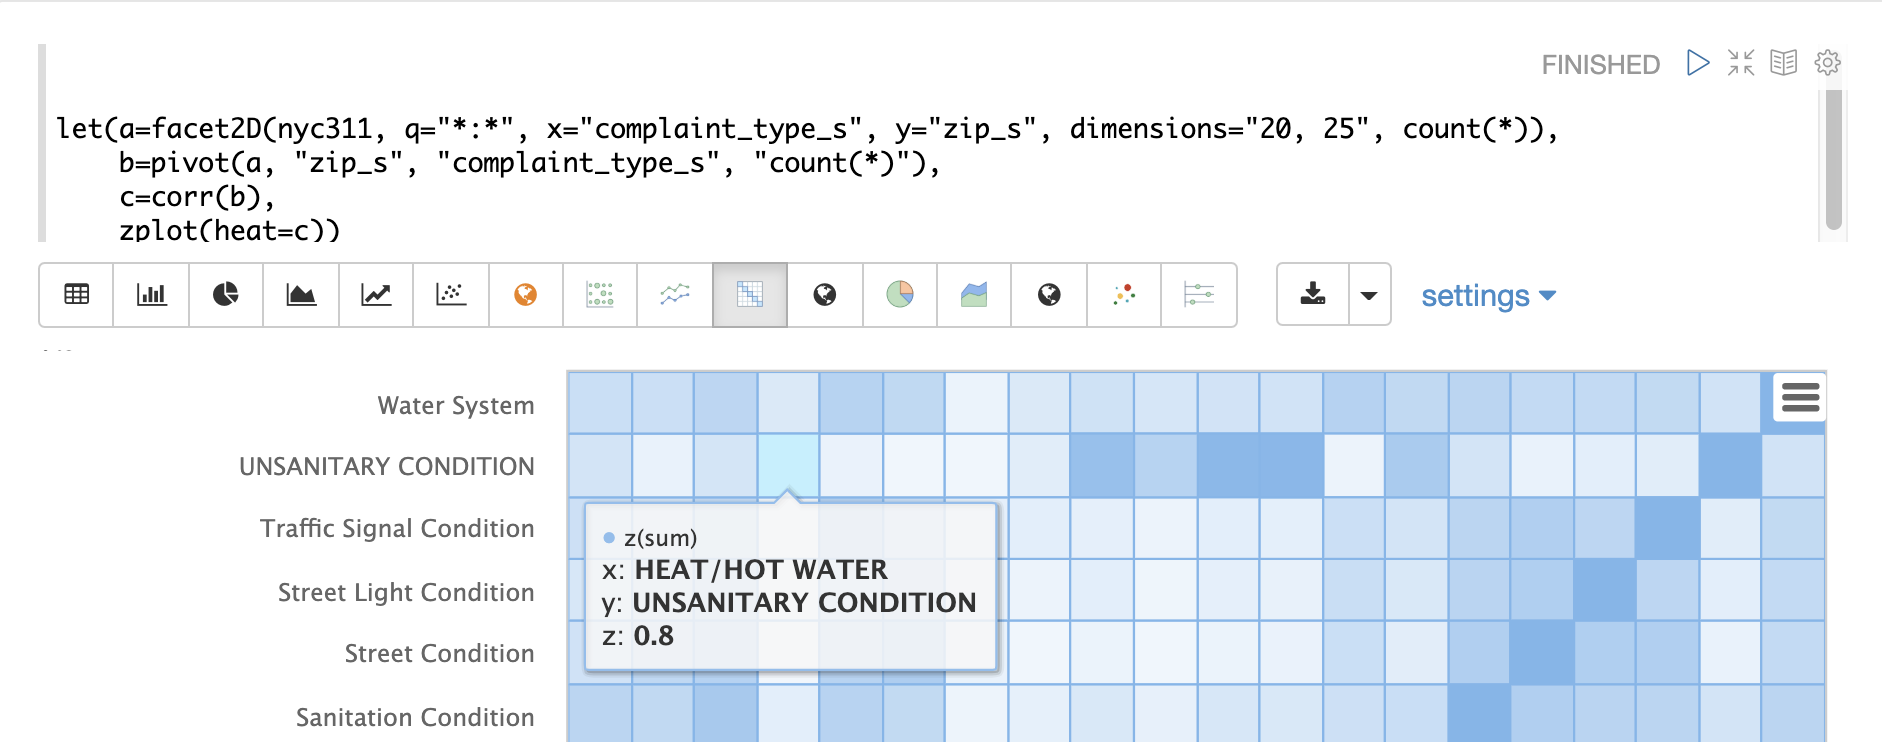Choose the green dotted grid chart
Viewport: 1882px width, 742px height.
coord(600,295)
